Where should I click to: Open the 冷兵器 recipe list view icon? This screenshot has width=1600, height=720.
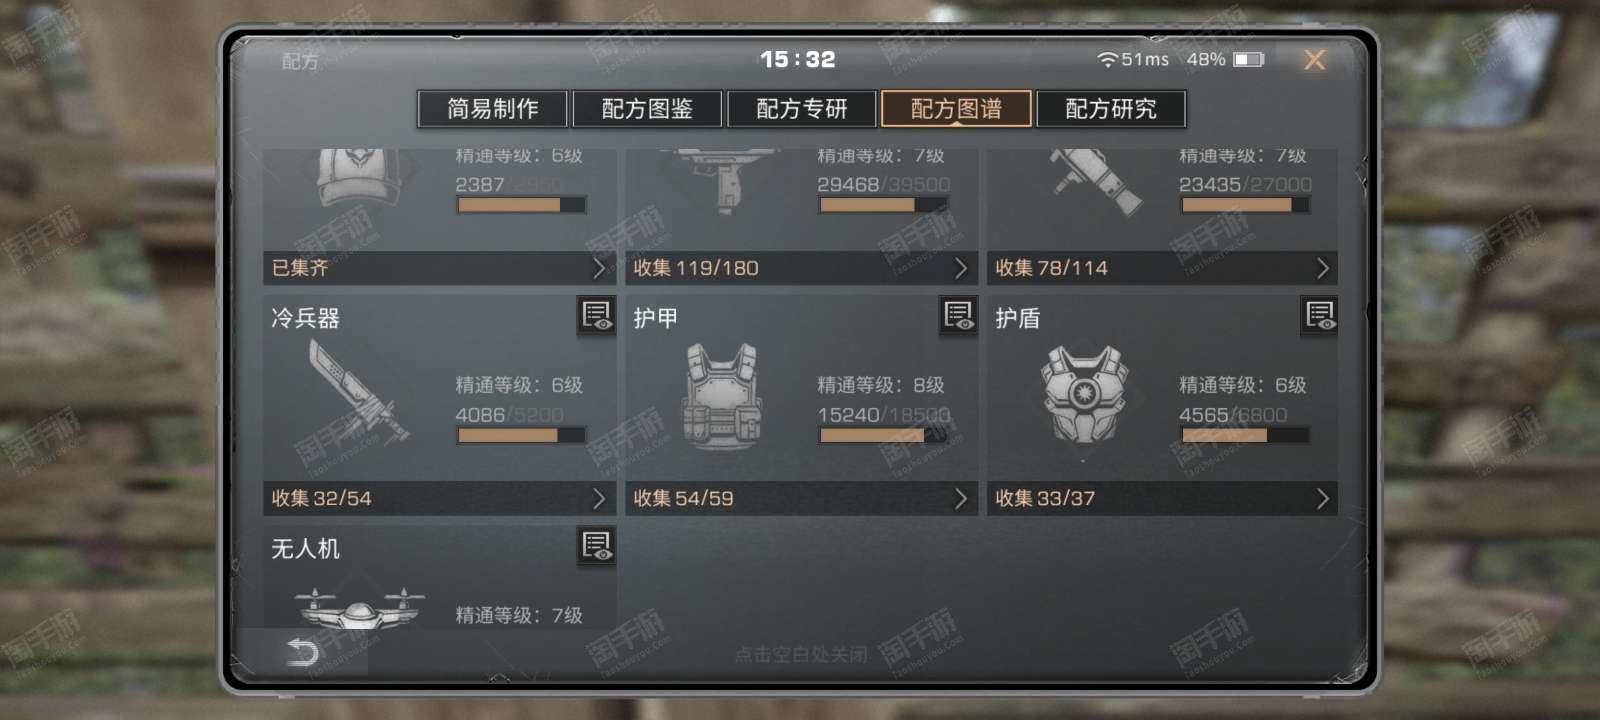(x=597, y=316)
